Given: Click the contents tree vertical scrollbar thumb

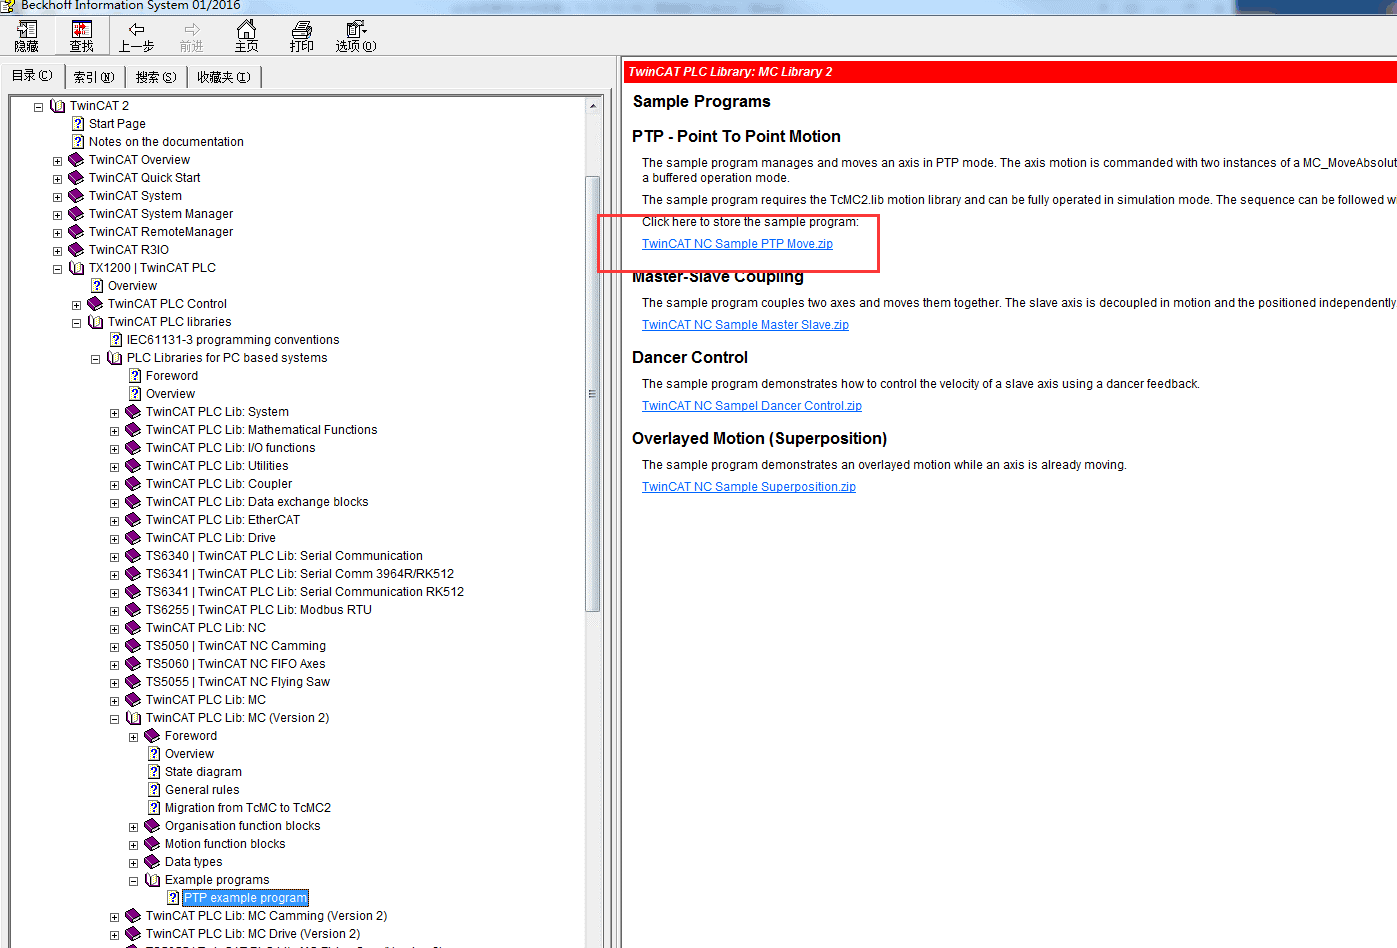Looking at the screenshot, I should pos(593,393).
